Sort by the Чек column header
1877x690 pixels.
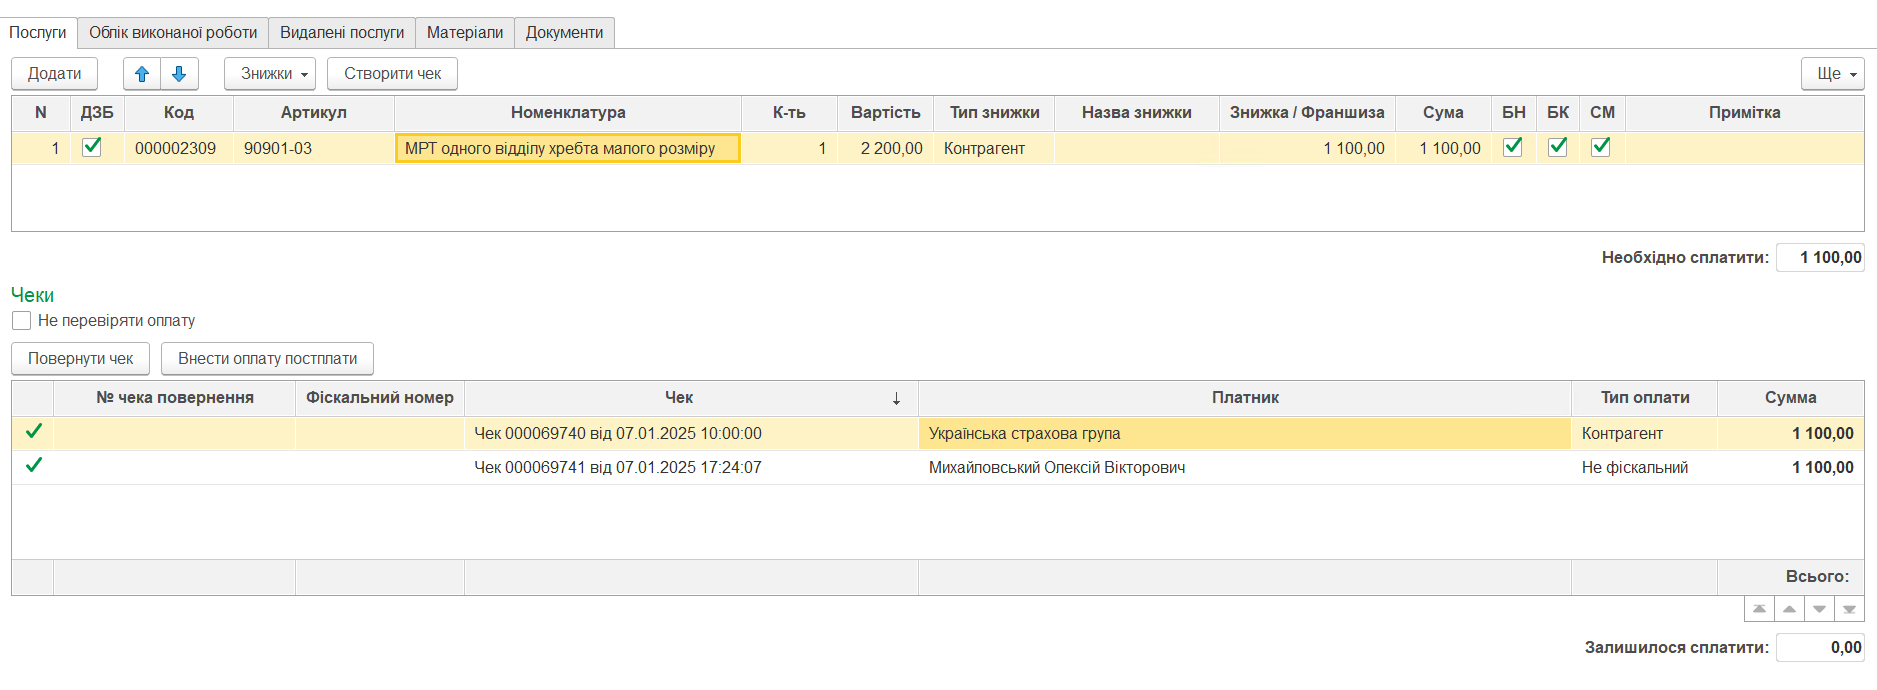point(679,398)
